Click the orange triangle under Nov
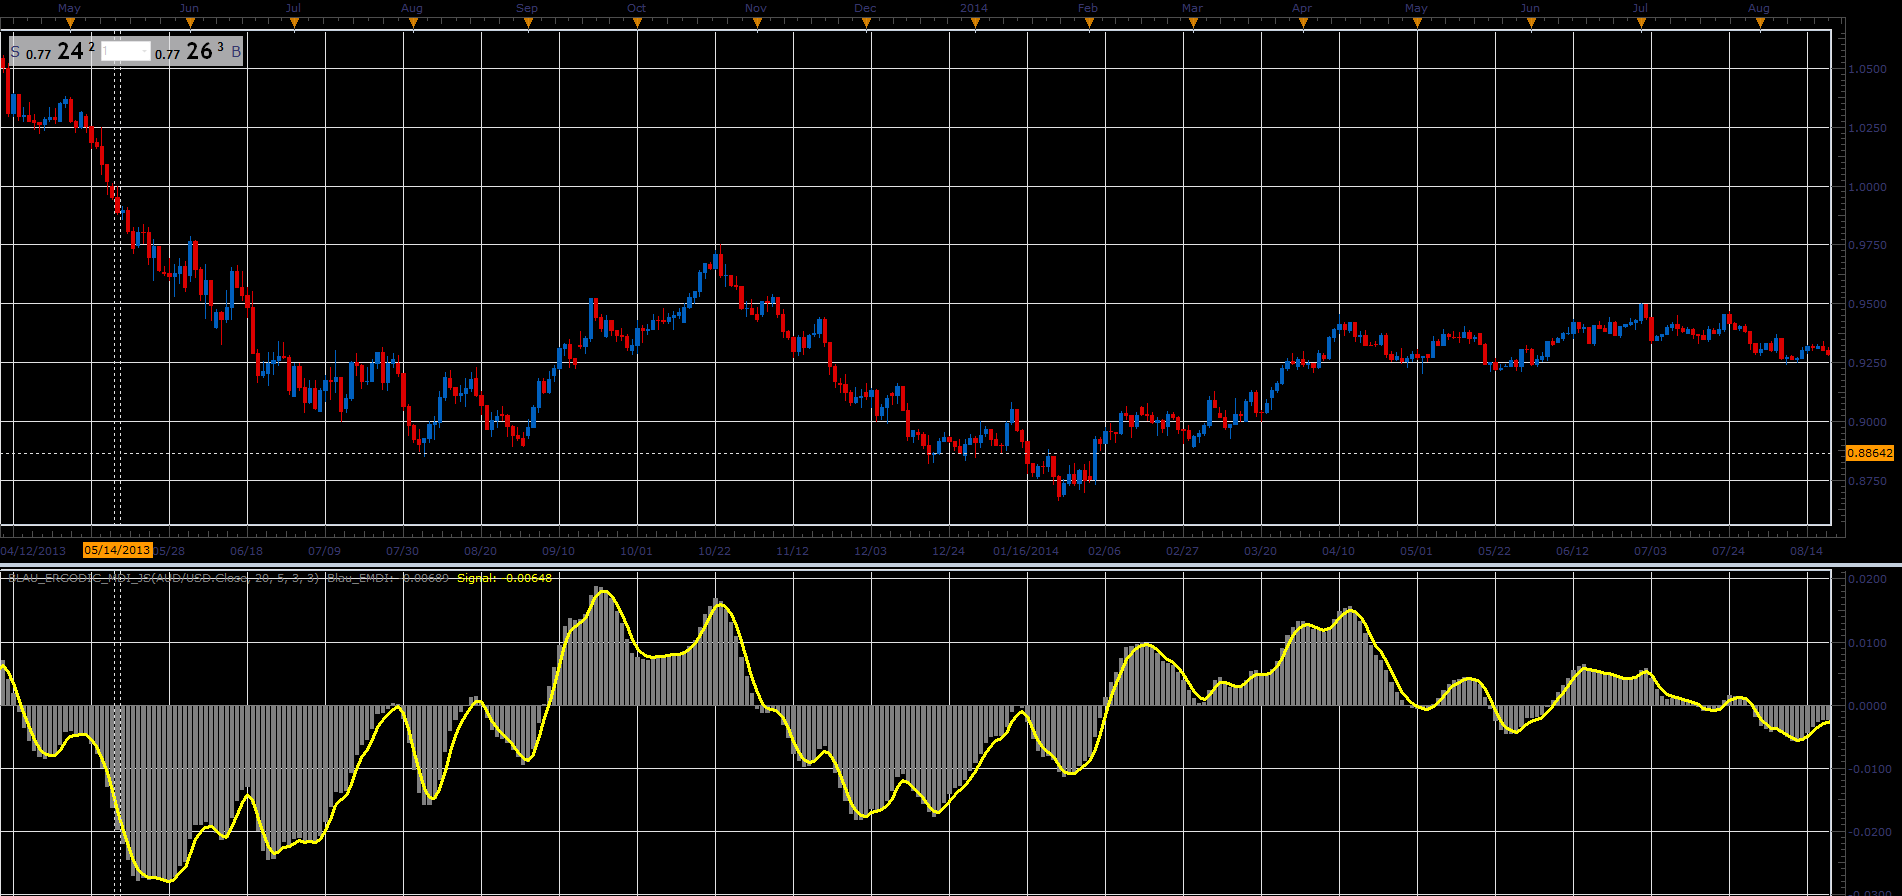This screenshot has width=1902, height=896. click(x=756, y=23)
